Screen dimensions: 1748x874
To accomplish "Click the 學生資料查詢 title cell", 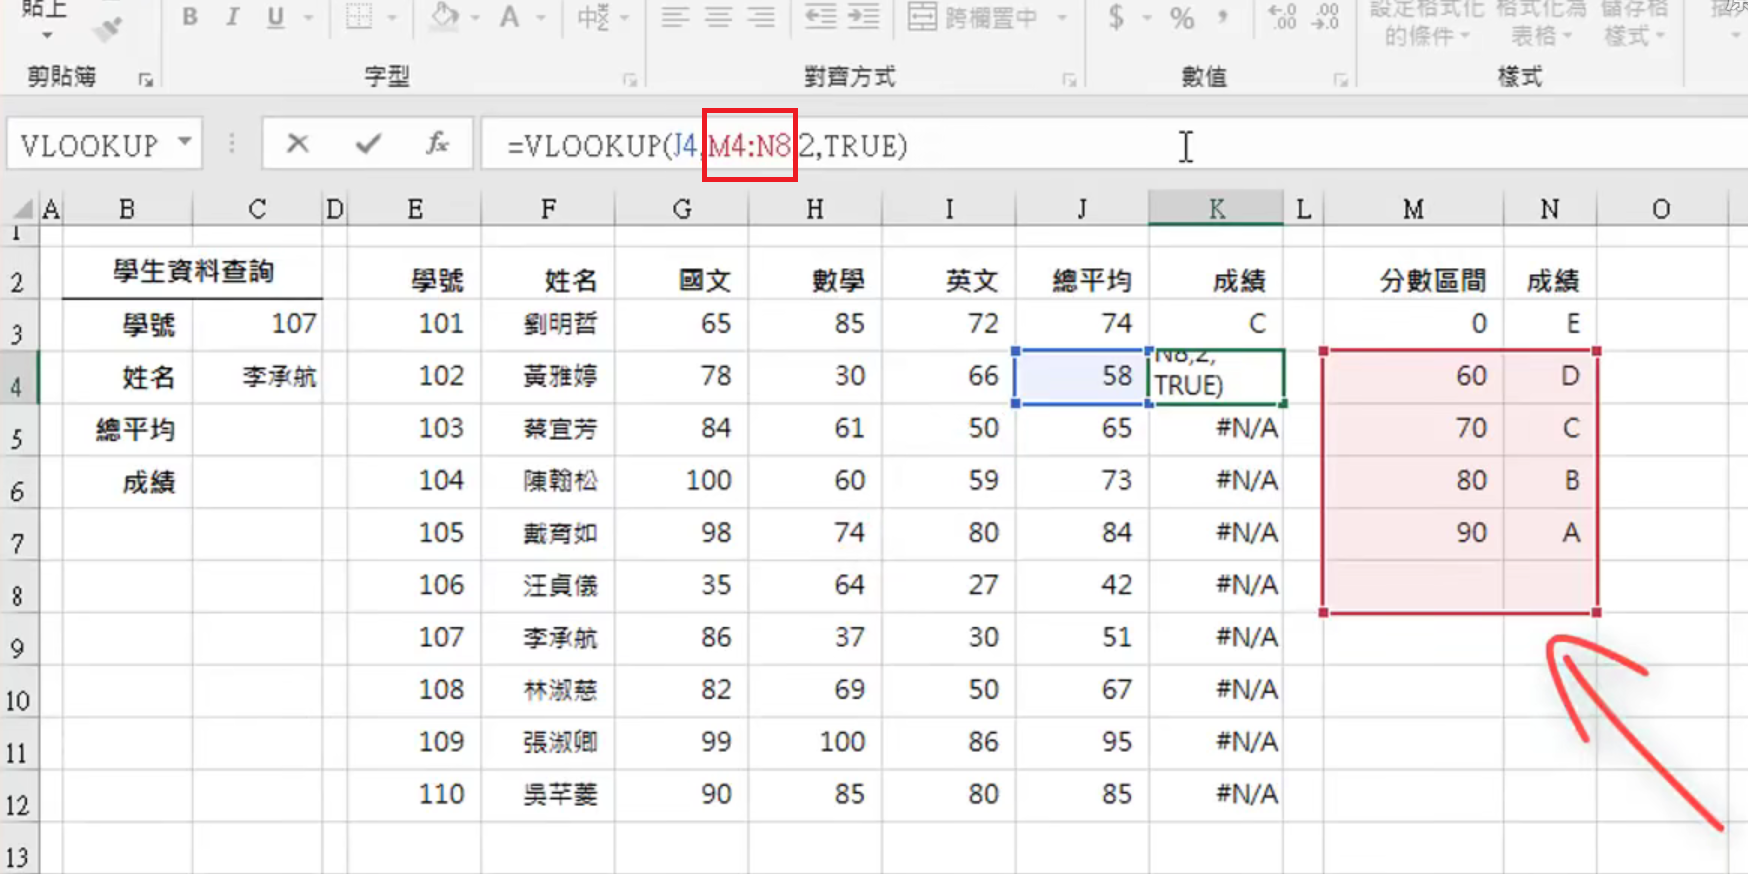I will click(x=192, y=271).
